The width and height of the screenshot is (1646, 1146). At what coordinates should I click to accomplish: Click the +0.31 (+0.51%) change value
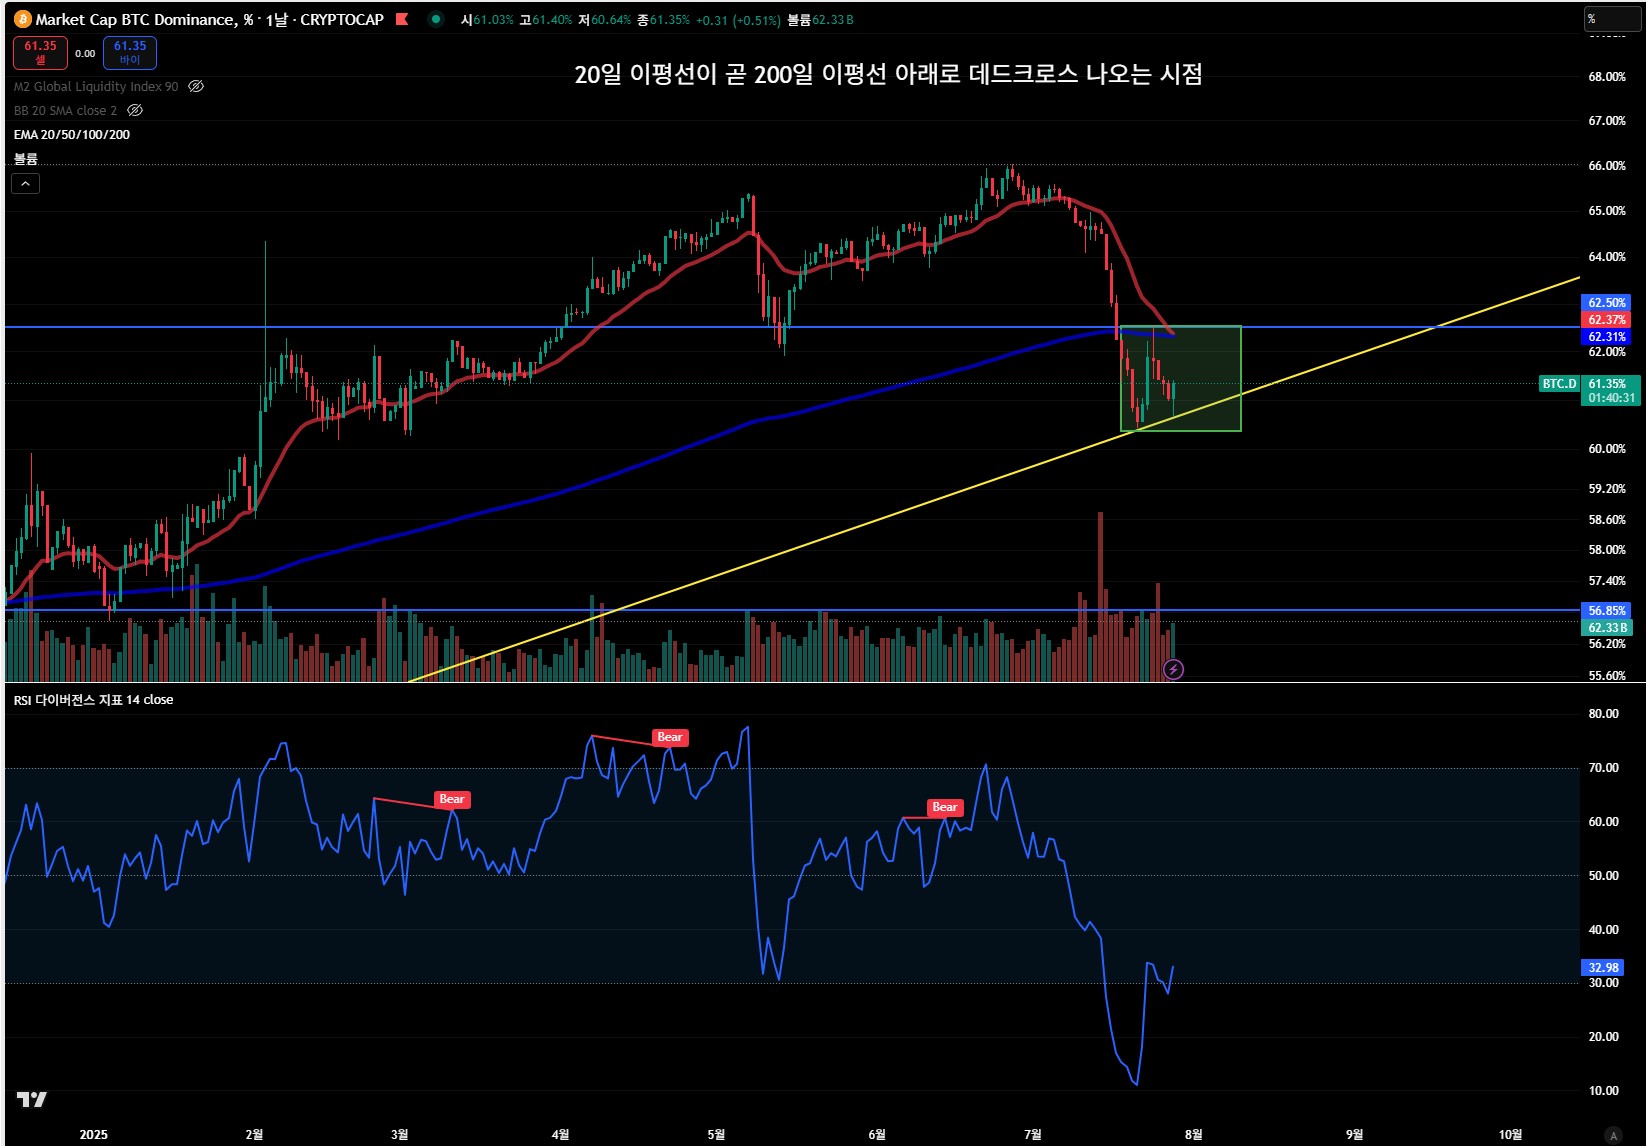[x=738, y=19]
